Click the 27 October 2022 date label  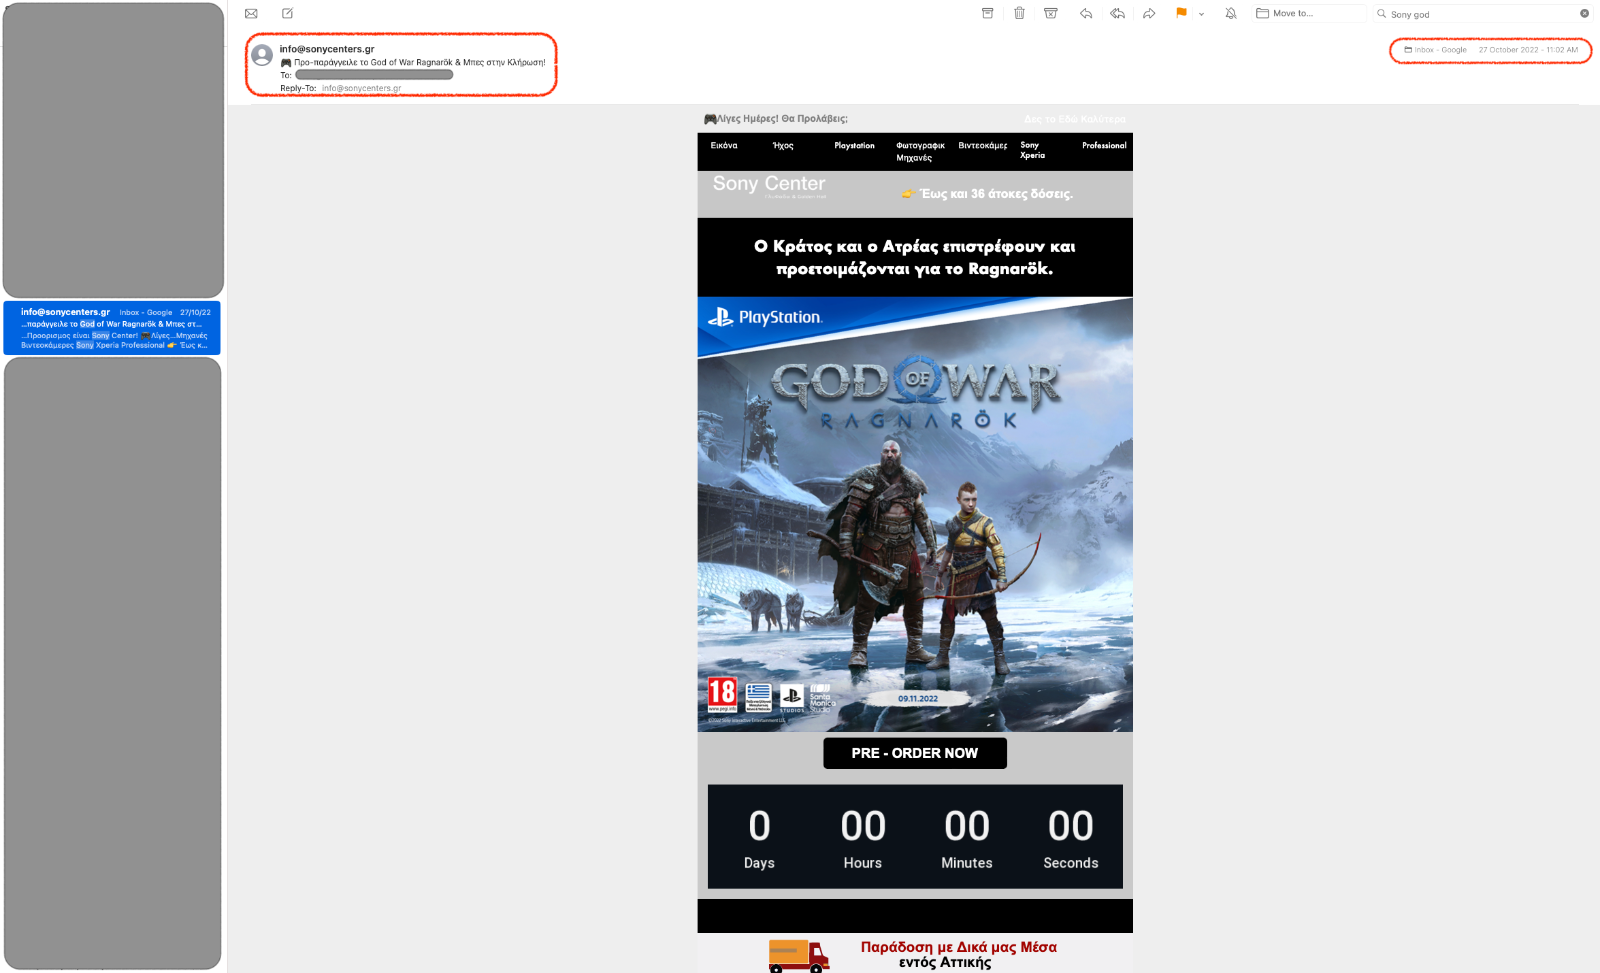(1528, 50)
